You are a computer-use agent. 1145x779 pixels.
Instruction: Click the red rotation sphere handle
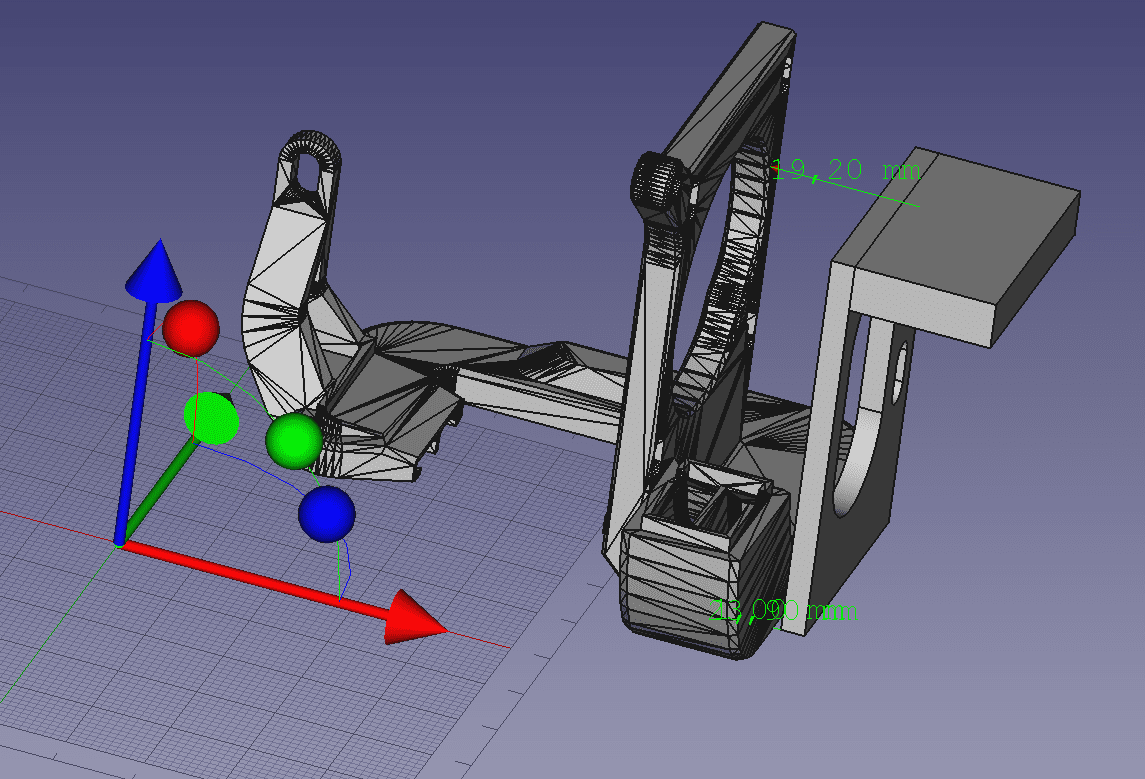(x=191, y=329)
